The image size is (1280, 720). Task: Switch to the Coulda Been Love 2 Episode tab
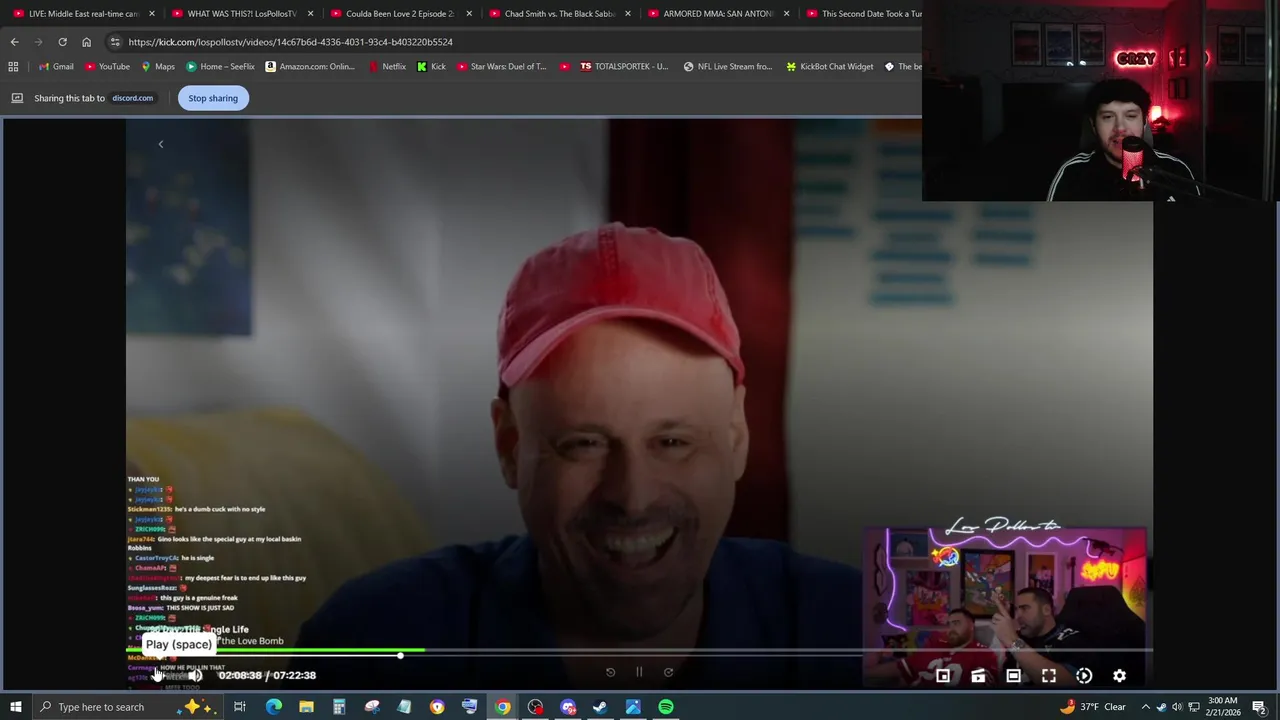[399, 14]
